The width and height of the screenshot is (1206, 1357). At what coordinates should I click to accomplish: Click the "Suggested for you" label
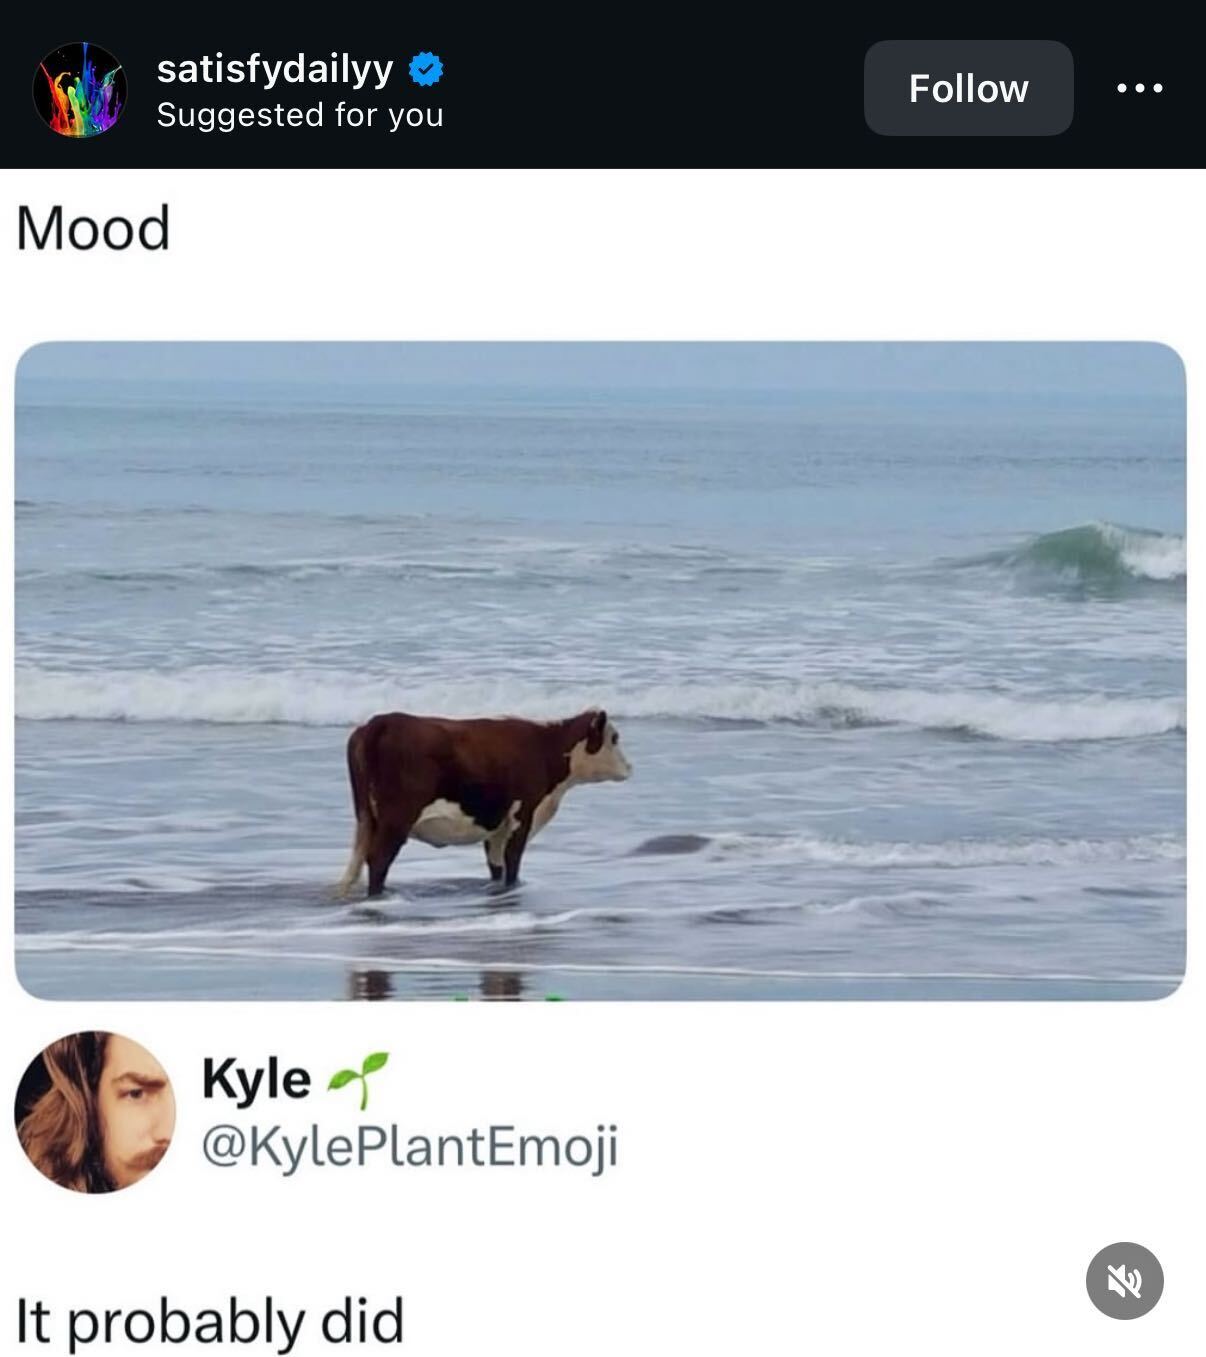(x=300, y=115)
